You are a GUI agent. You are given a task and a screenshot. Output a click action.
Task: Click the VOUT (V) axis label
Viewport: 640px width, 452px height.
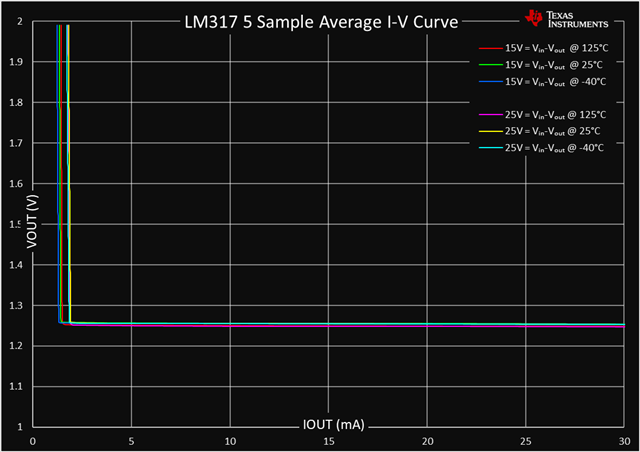pos(32,221)
